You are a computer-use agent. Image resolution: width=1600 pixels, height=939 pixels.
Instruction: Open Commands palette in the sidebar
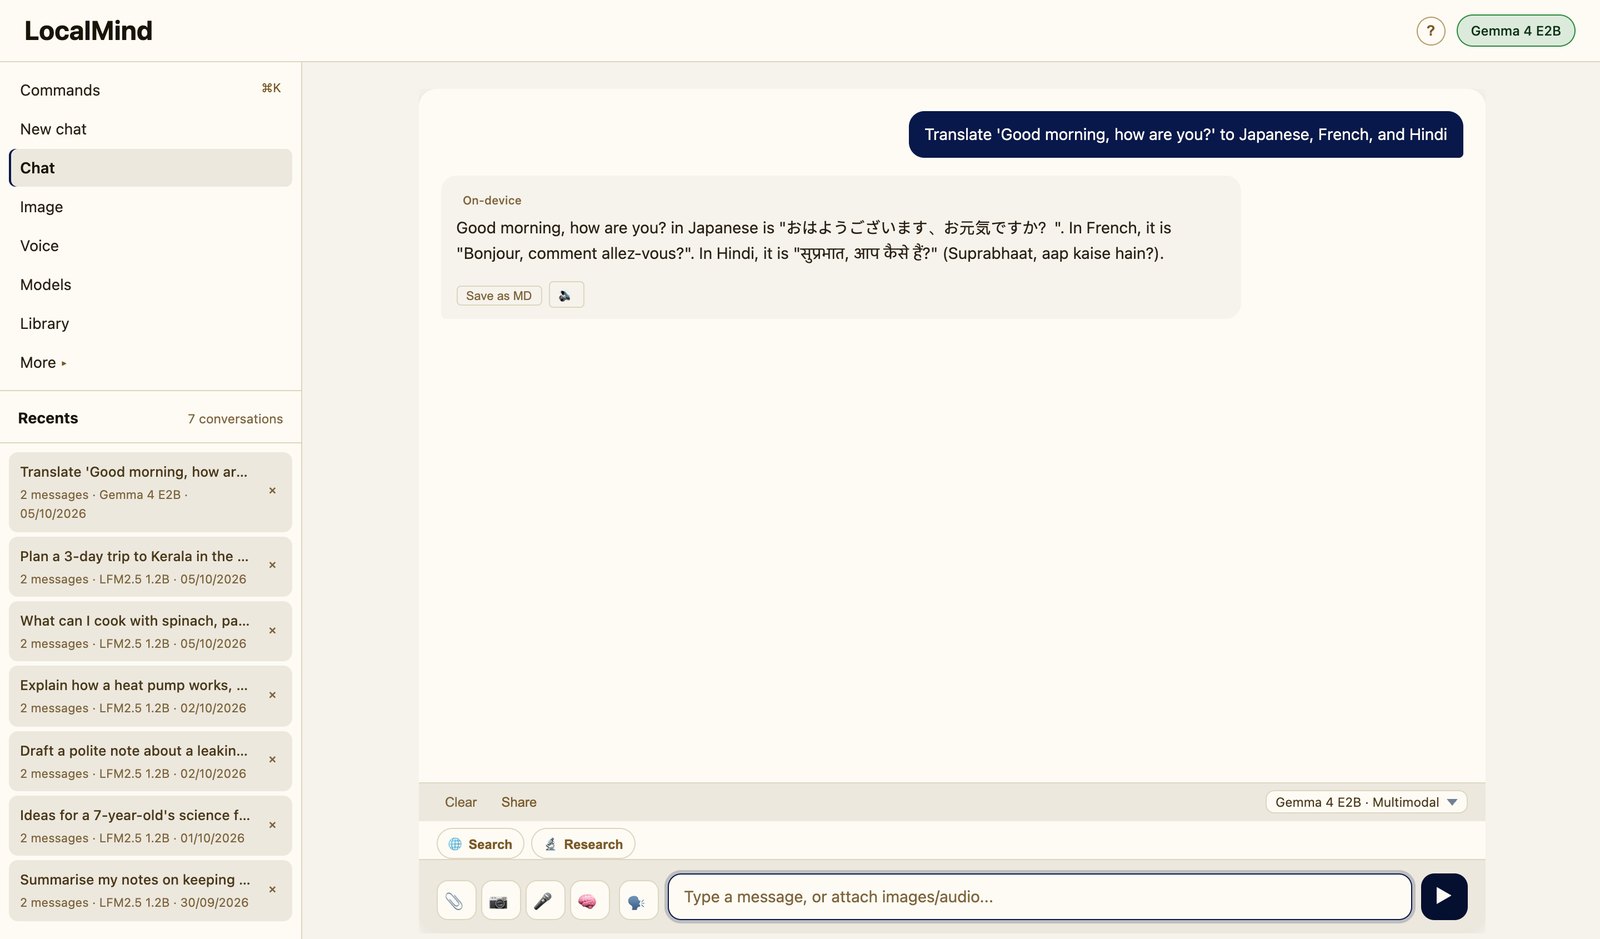point(150,90)
